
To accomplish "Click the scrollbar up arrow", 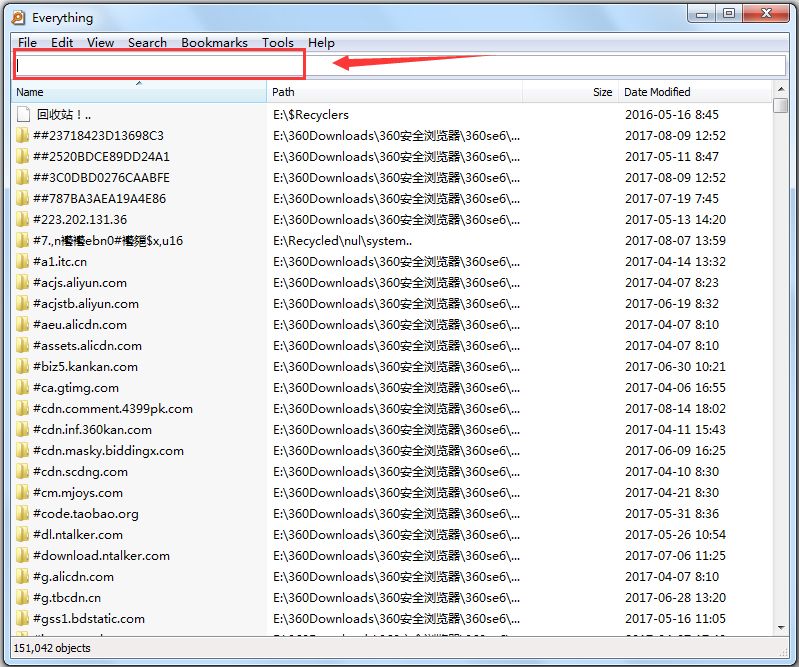I will [781, 89].
